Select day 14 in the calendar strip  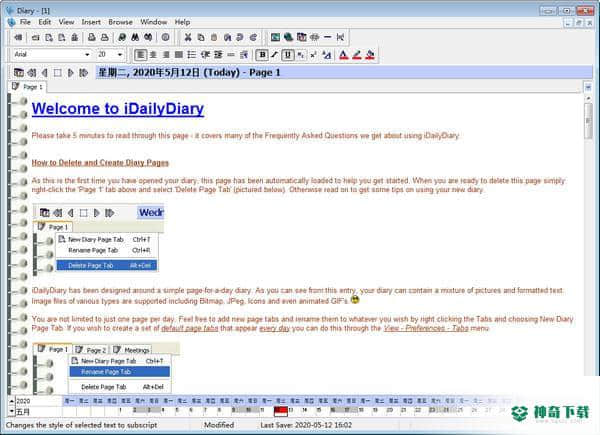pyautogui.click(x=305, y=411)
